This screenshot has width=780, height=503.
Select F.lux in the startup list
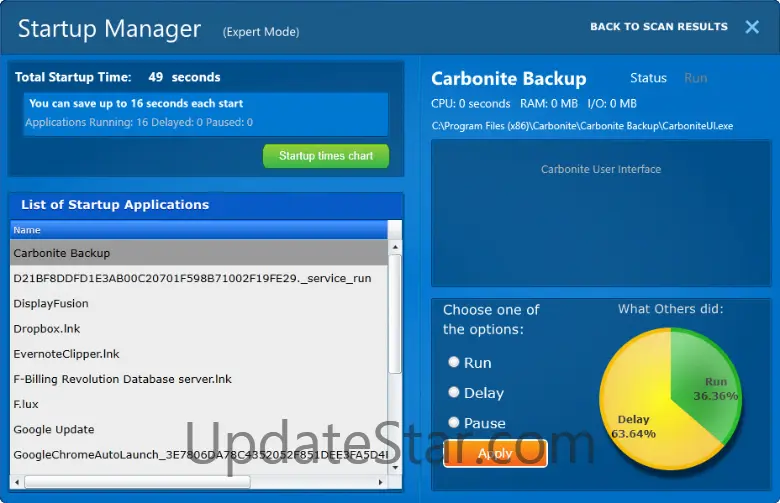198,404
